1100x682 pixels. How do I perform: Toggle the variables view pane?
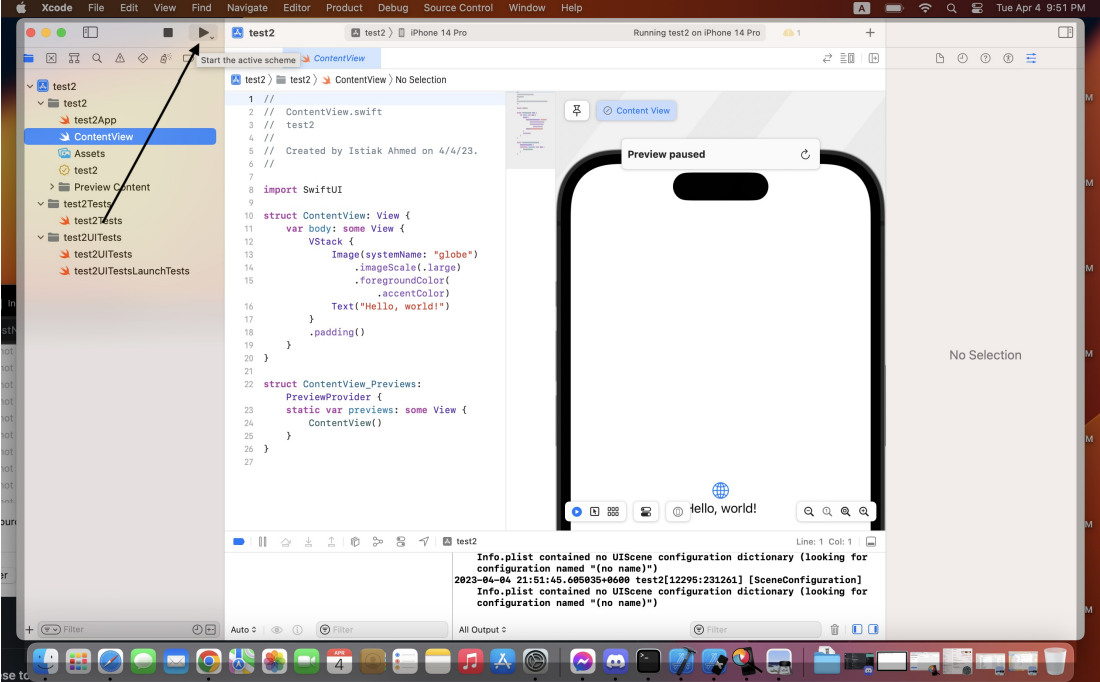[x=857, y=629]
